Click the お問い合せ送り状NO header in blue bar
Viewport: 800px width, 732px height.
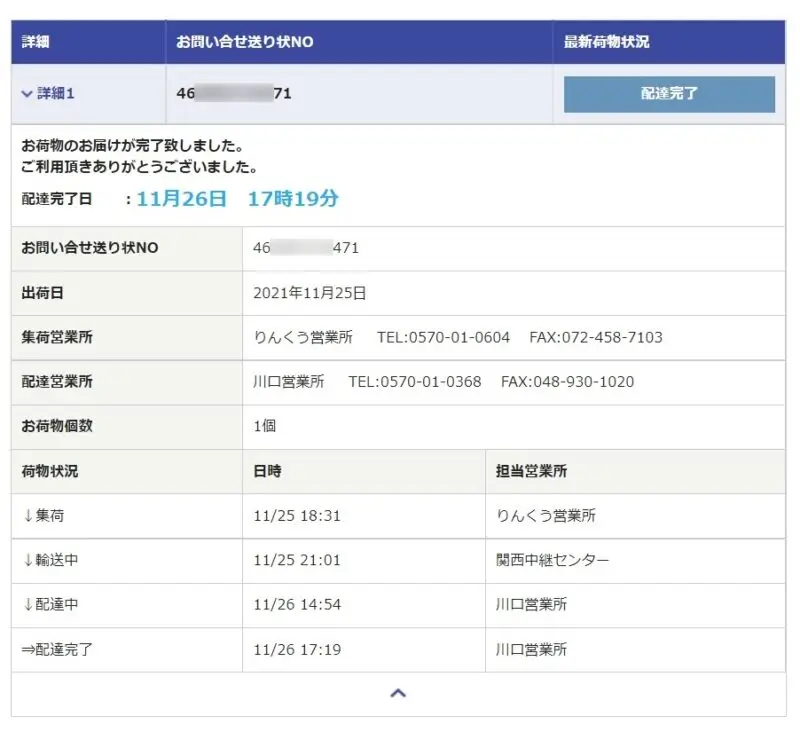click(x=245, y=42)
